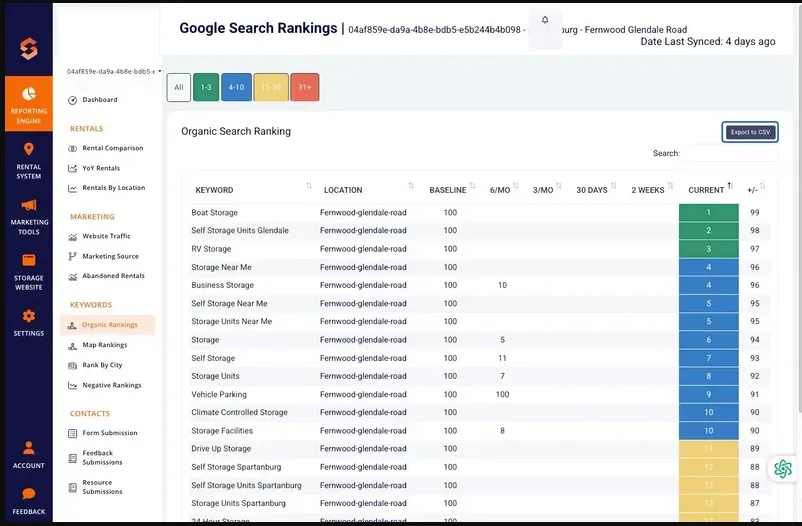Sort table by Baseline column
Screen dimensions: 802x526
coord(473,186)
